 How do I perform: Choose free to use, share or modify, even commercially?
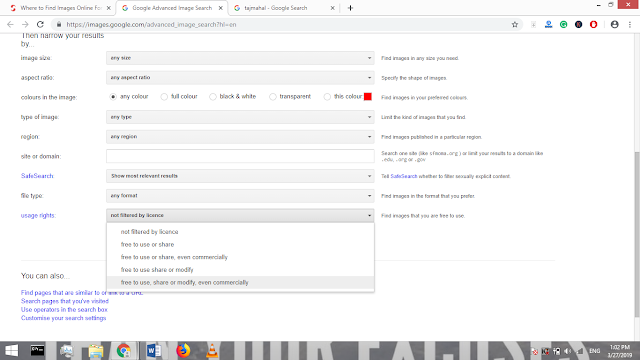click(240, 282)
